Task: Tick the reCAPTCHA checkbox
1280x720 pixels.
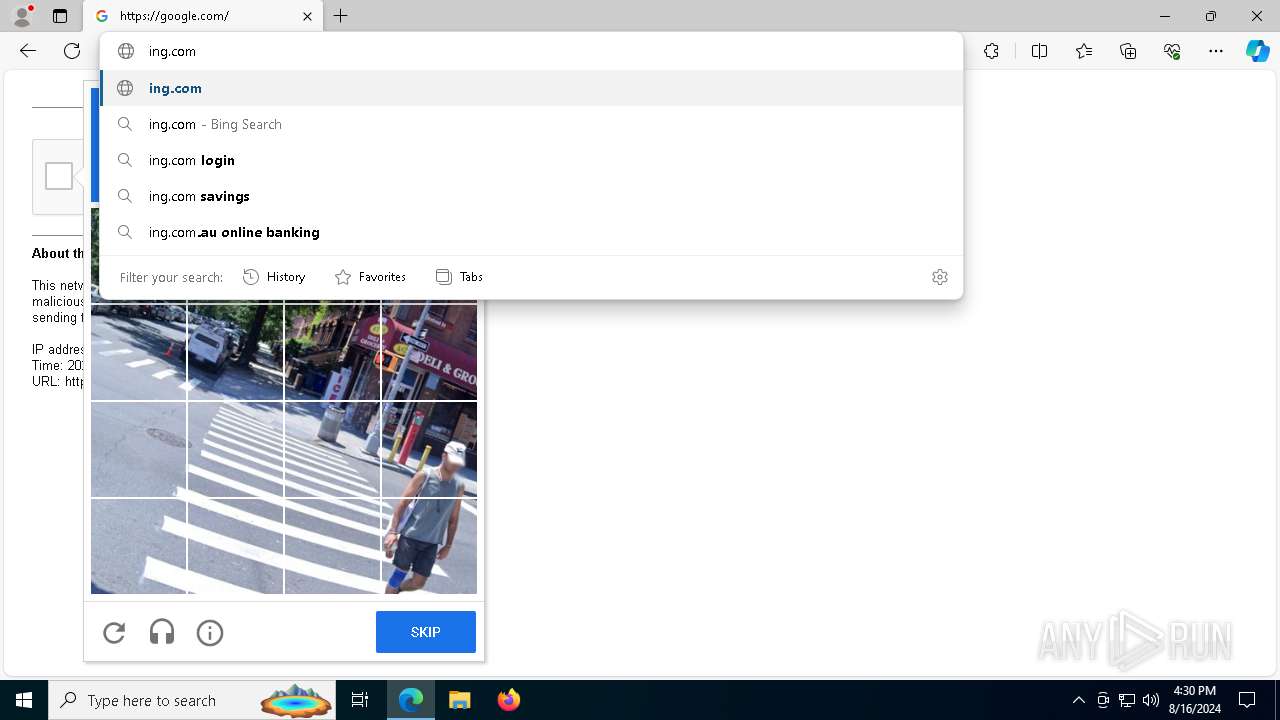Action: coord(59,176)
